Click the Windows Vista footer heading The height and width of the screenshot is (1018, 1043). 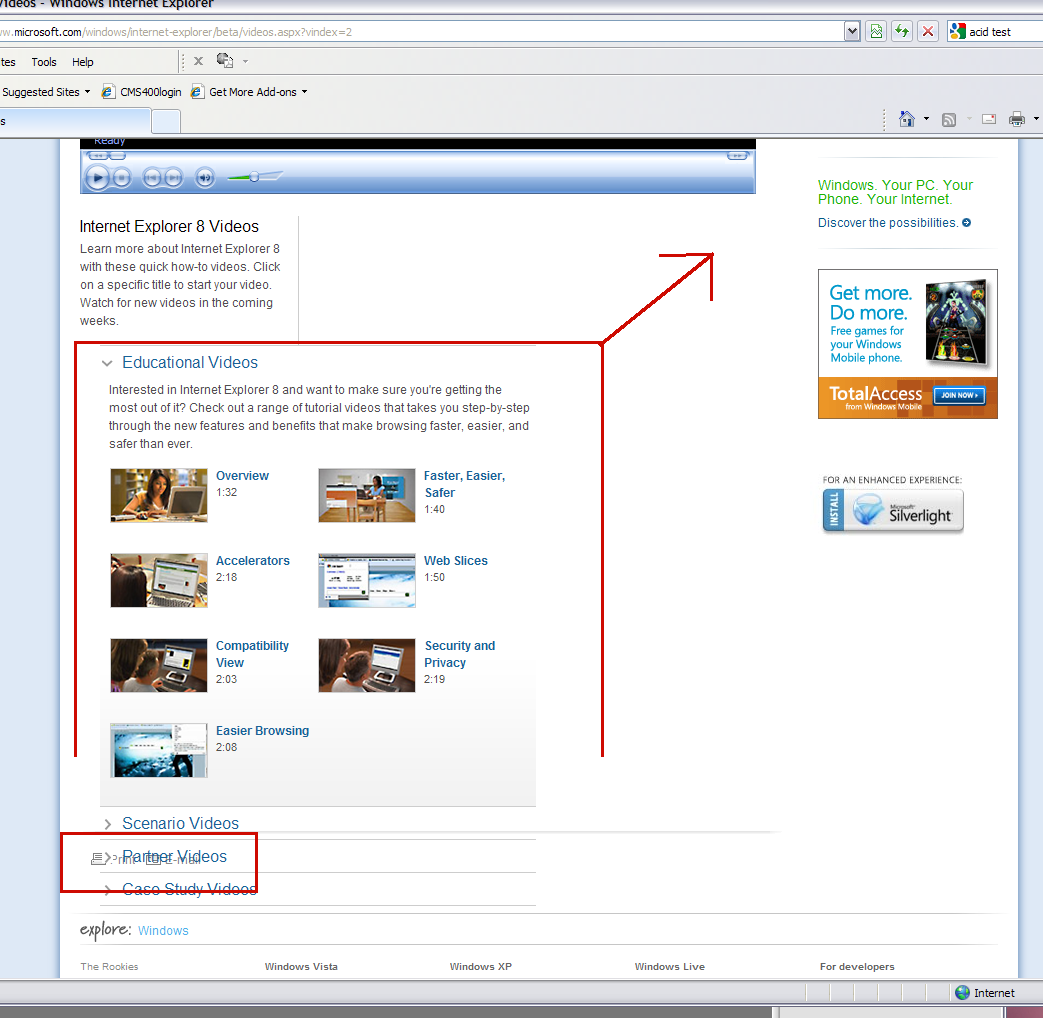click(301, 967)
